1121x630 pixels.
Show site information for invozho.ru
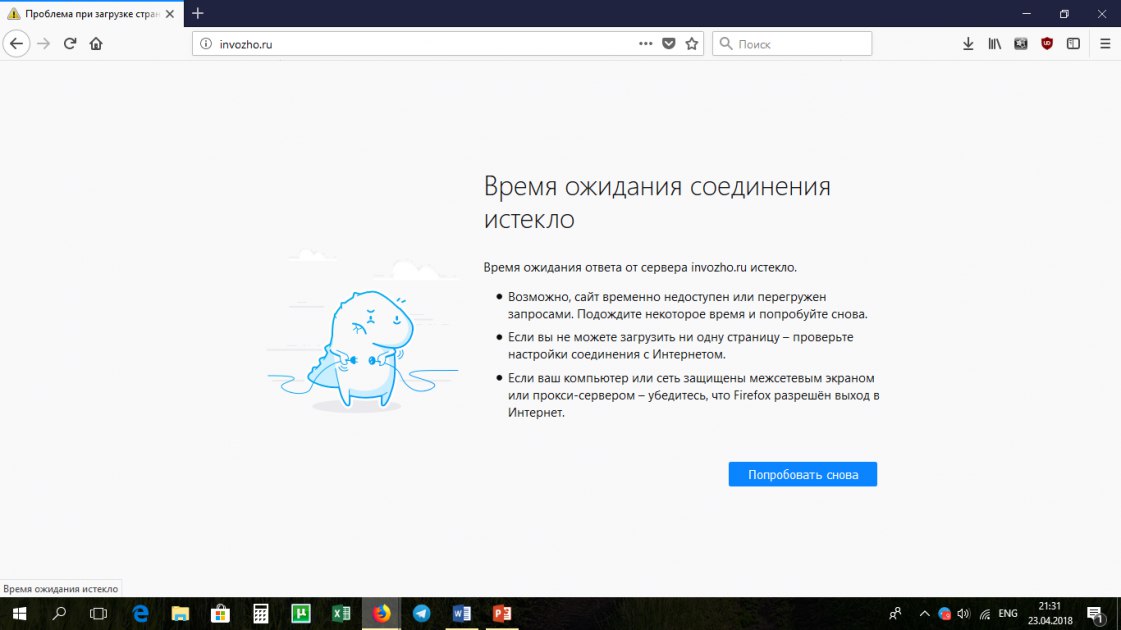206,44
